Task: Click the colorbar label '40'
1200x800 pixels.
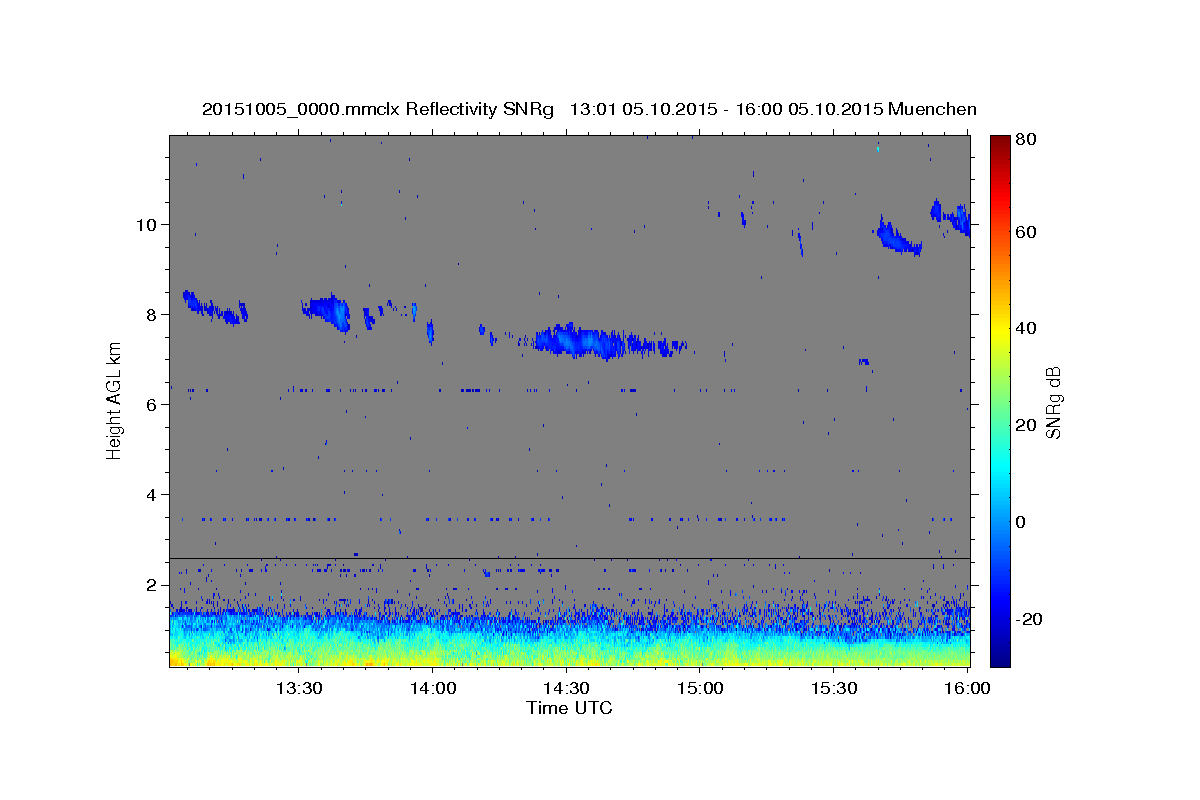Action: pos(1028,328)
